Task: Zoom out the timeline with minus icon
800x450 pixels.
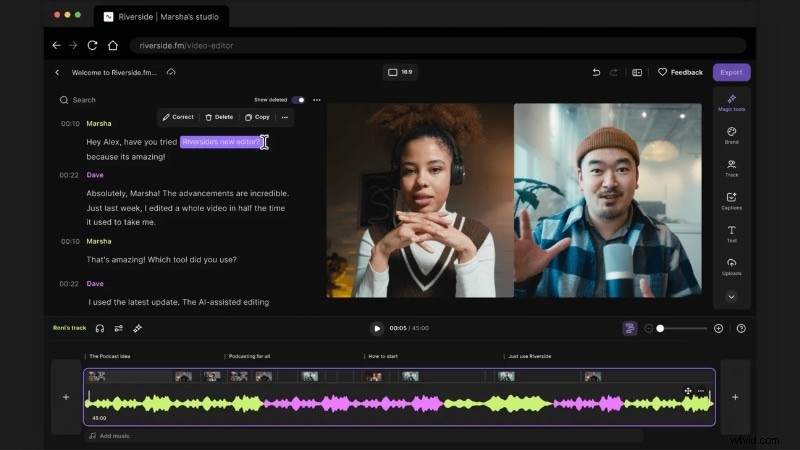Action: tap(648, 329)
